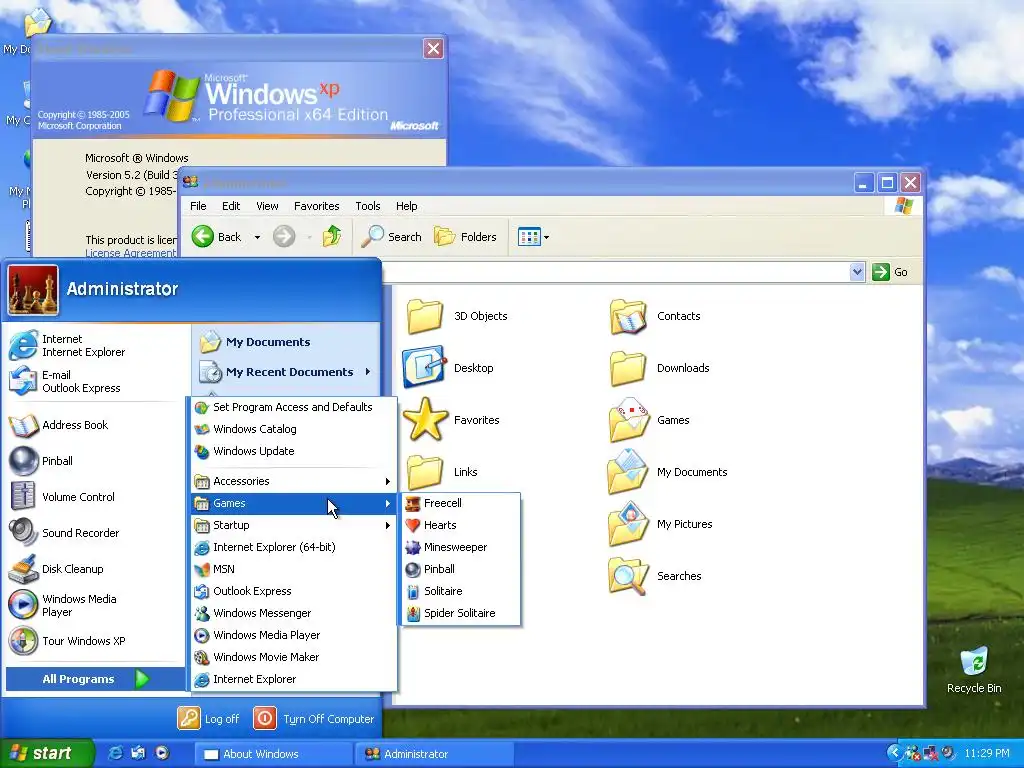This screenshot has height=768, width=1024.
Task: Open Freecell from the Games submenu
Action: [461, 503]
